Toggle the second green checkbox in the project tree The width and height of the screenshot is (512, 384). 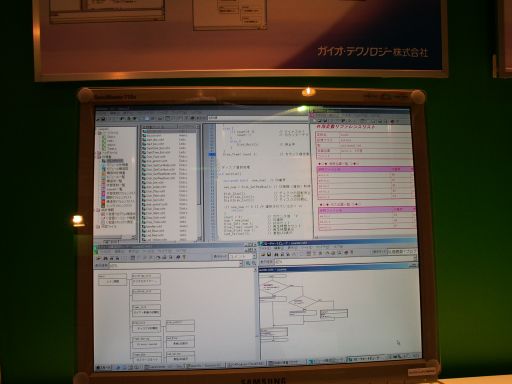[x=104, y=141]
